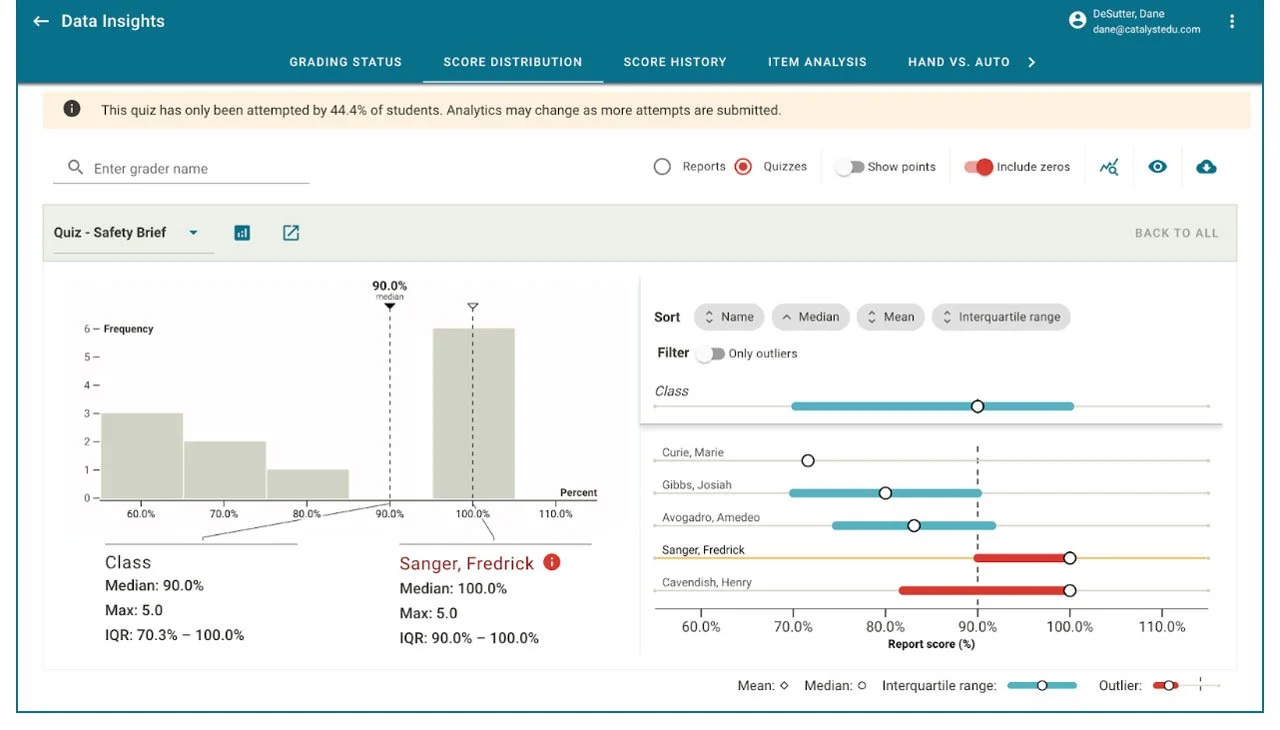Switch to the Score History tab
This screenshot has width=1280, height=730.
click(x=675, y=61)
